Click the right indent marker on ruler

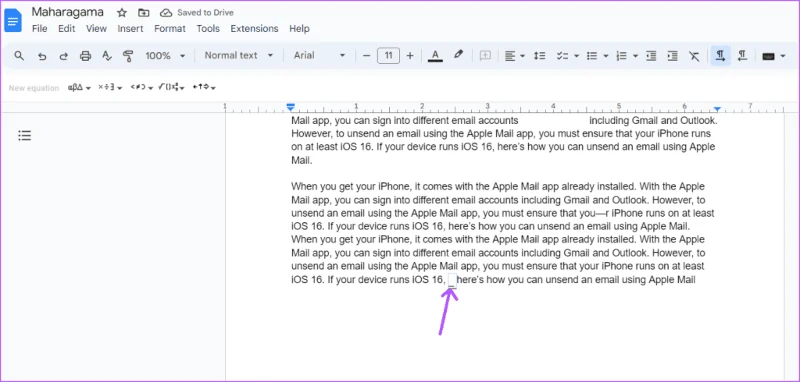click(717, 109)
